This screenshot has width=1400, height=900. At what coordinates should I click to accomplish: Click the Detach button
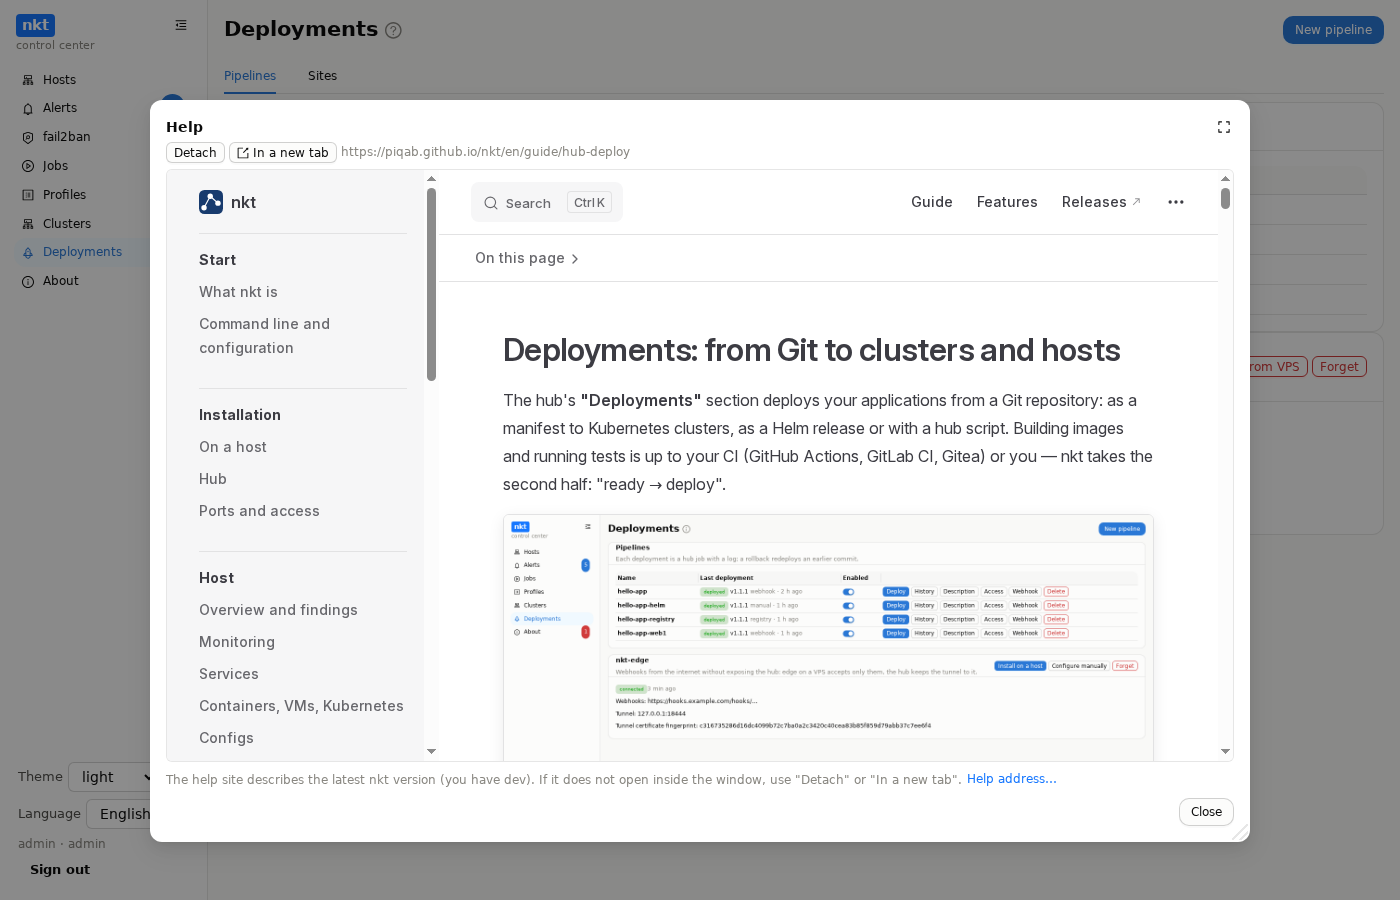coord(195,152)
